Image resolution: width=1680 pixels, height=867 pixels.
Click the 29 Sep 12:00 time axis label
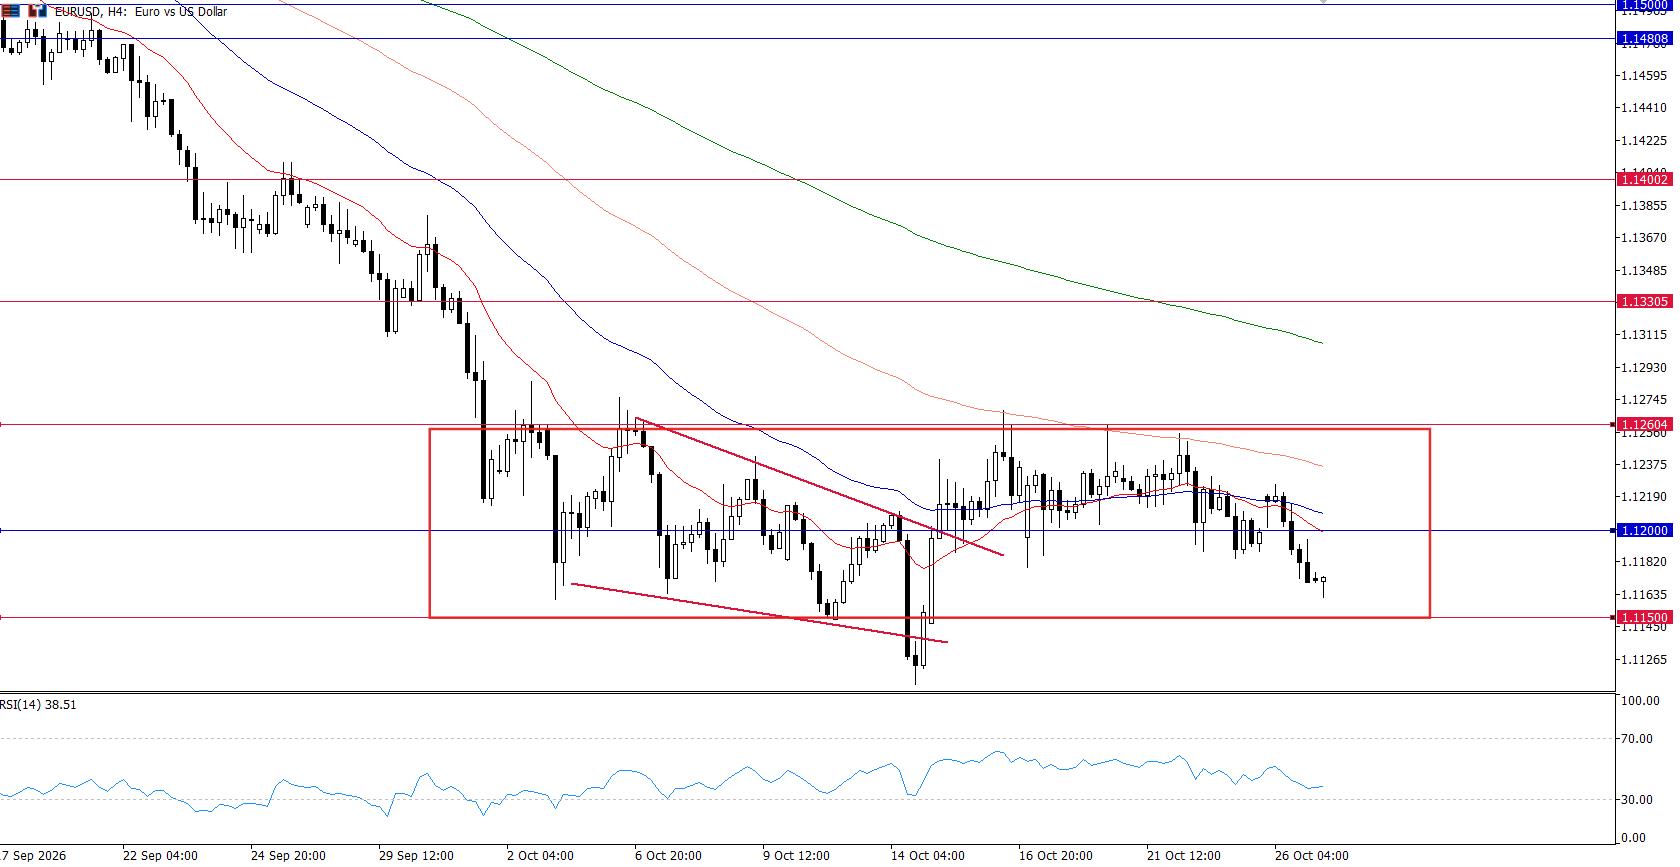coord(416,856)
